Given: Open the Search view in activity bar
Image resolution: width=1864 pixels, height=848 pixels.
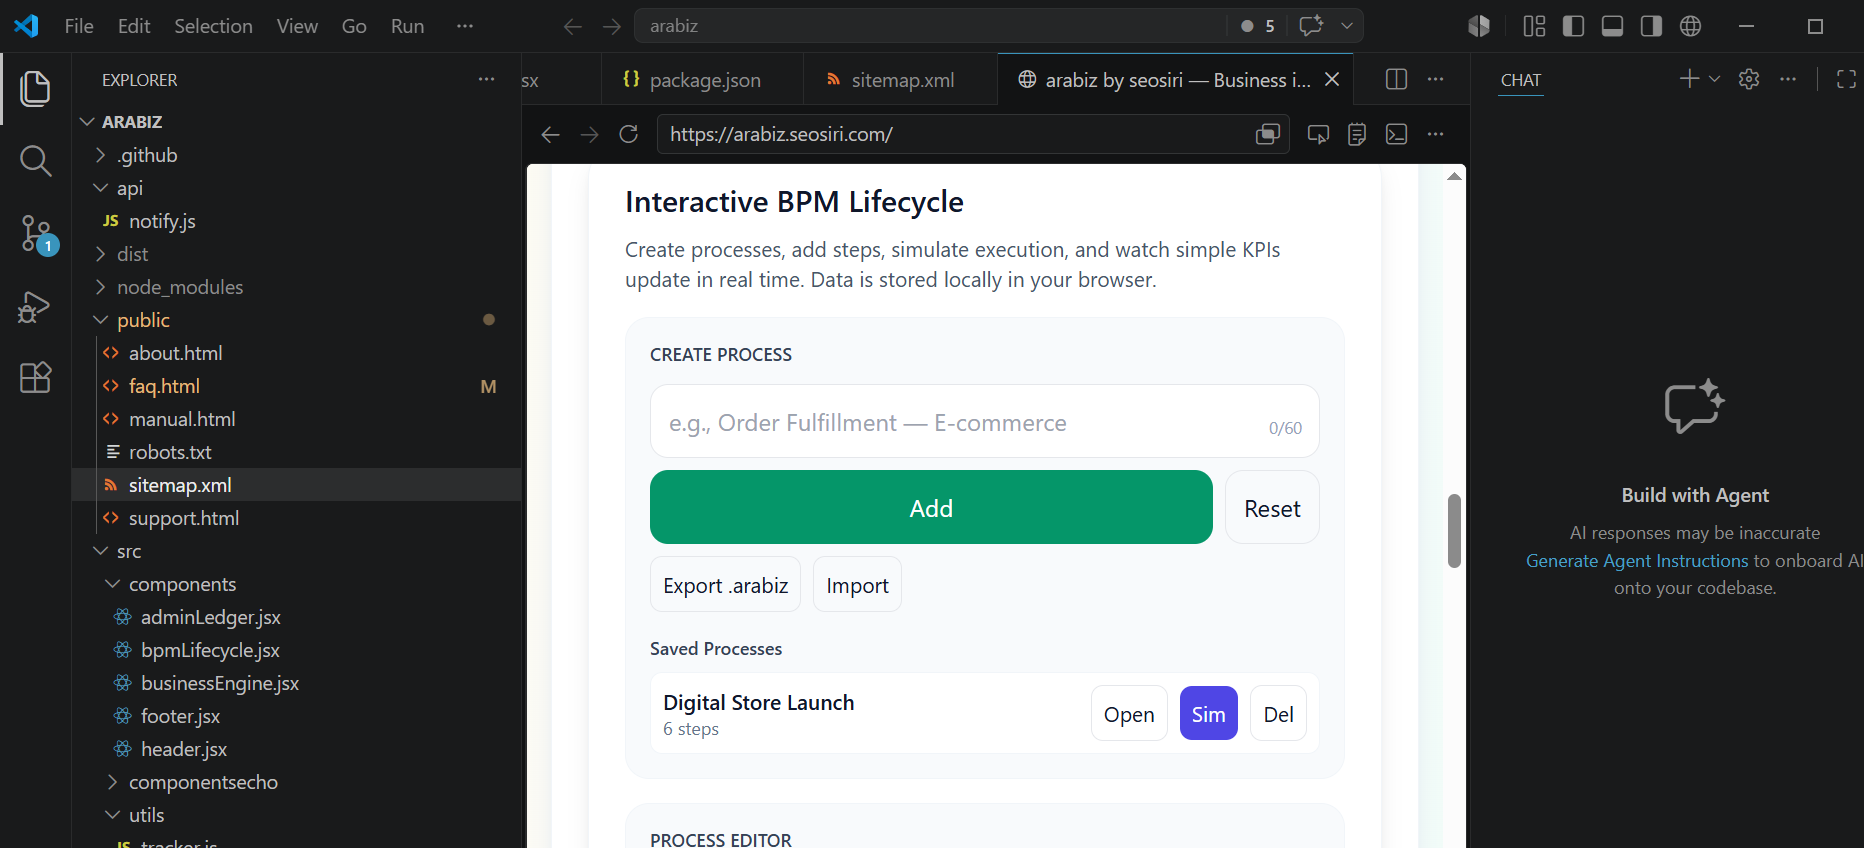Looking at the screenshot, I should point(35,160).
